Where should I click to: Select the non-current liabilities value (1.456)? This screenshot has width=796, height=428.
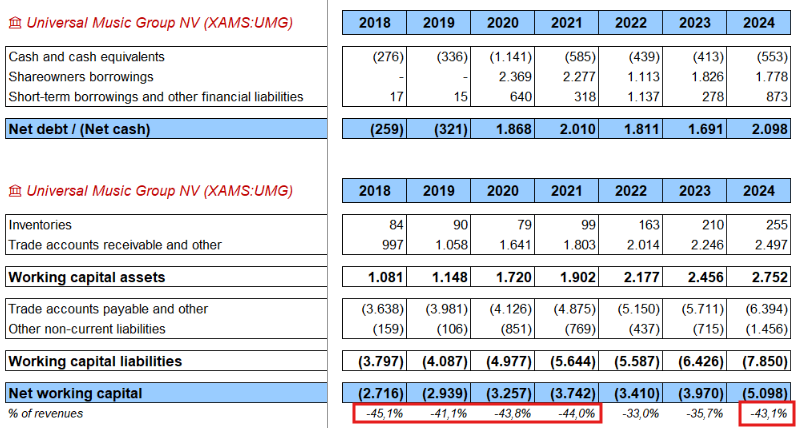pos(767,329)
